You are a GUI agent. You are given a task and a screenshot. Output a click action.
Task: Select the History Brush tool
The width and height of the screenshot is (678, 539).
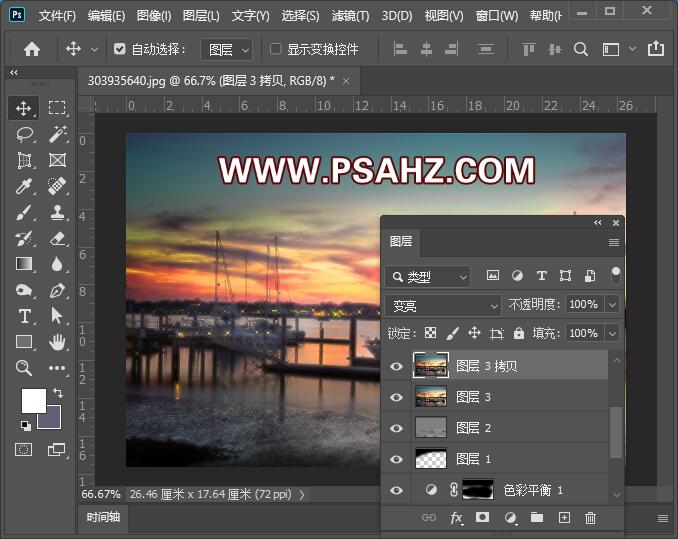click(25, 239)
